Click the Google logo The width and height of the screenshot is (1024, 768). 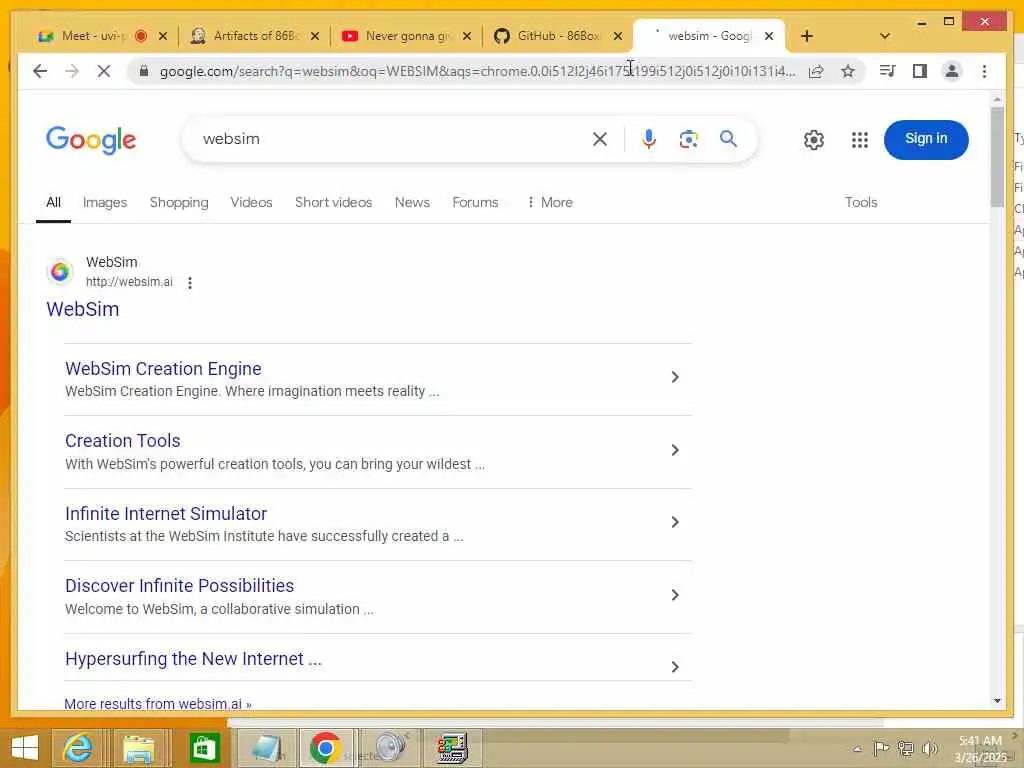click(91, 140)
